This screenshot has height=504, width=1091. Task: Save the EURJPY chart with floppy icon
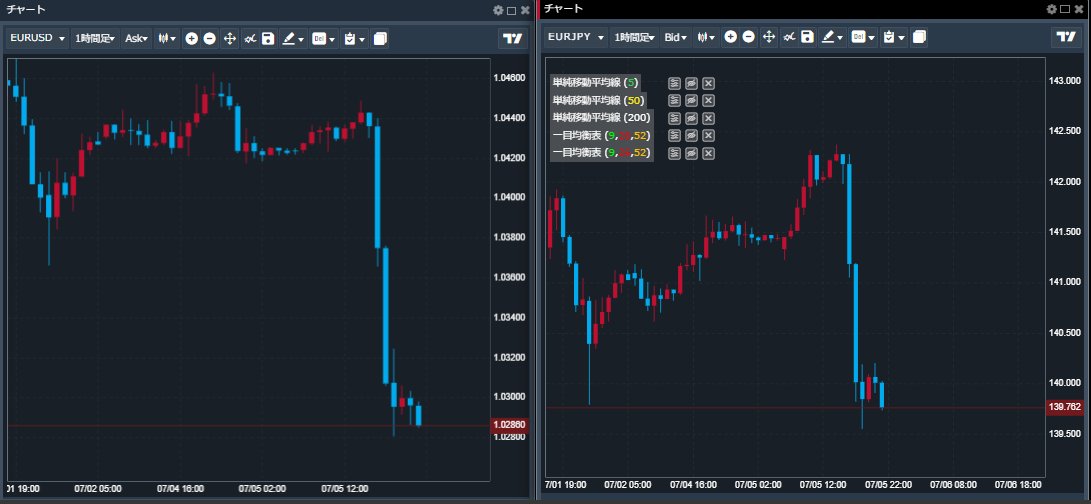(806, 38)
